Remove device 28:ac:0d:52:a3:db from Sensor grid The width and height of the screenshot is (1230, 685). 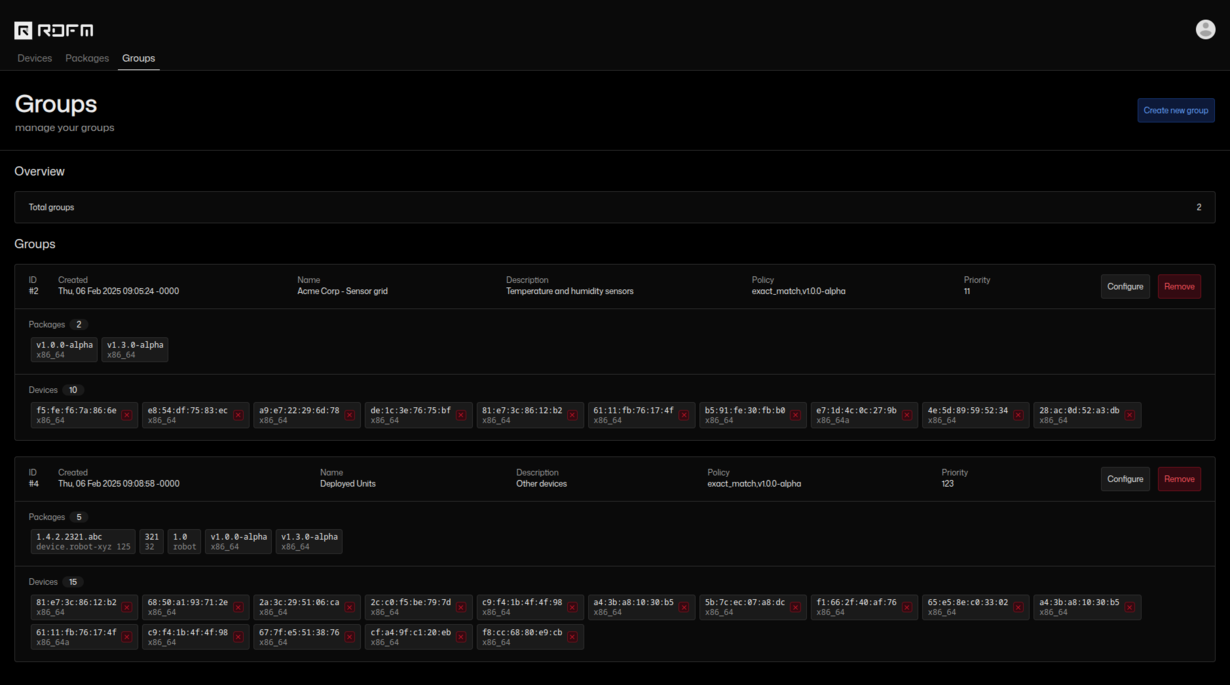tap(1131, 415)
